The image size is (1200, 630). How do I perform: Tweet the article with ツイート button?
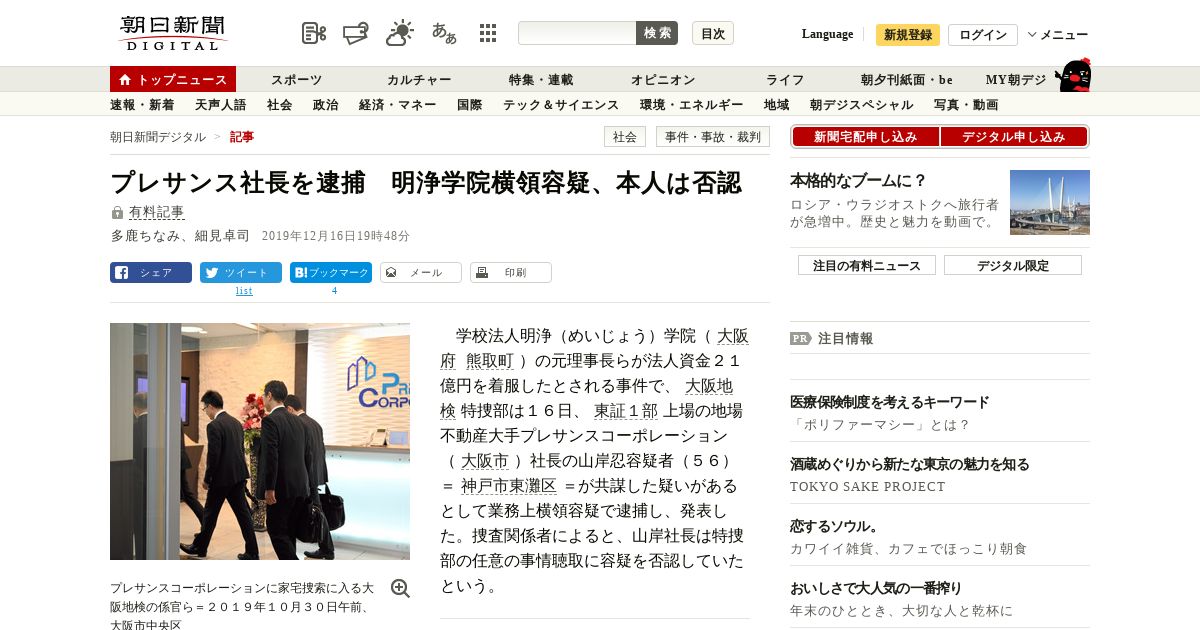coord(241,272)
